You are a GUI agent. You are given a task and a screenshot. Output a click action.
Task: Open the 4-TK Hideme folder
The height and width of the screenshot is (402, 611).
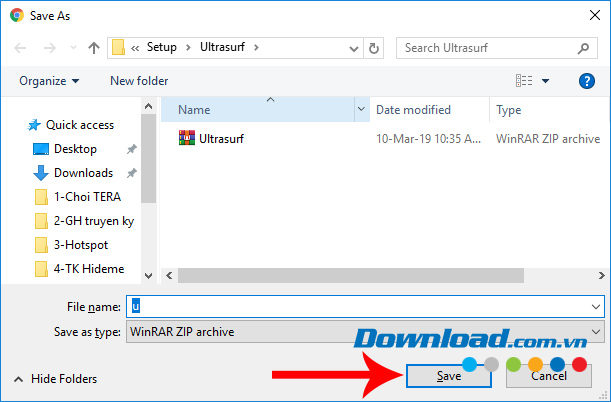point(89,269)
